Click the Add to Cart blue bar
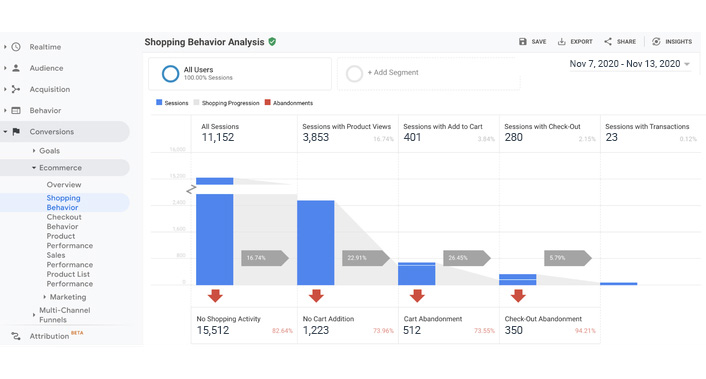 416,274
